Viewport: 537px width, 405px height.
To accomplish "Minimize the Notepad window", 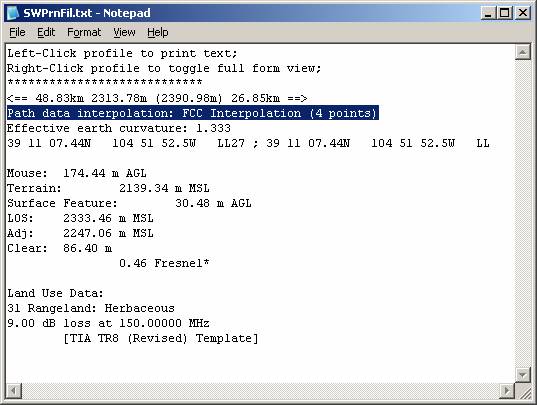I will point(488,13).
